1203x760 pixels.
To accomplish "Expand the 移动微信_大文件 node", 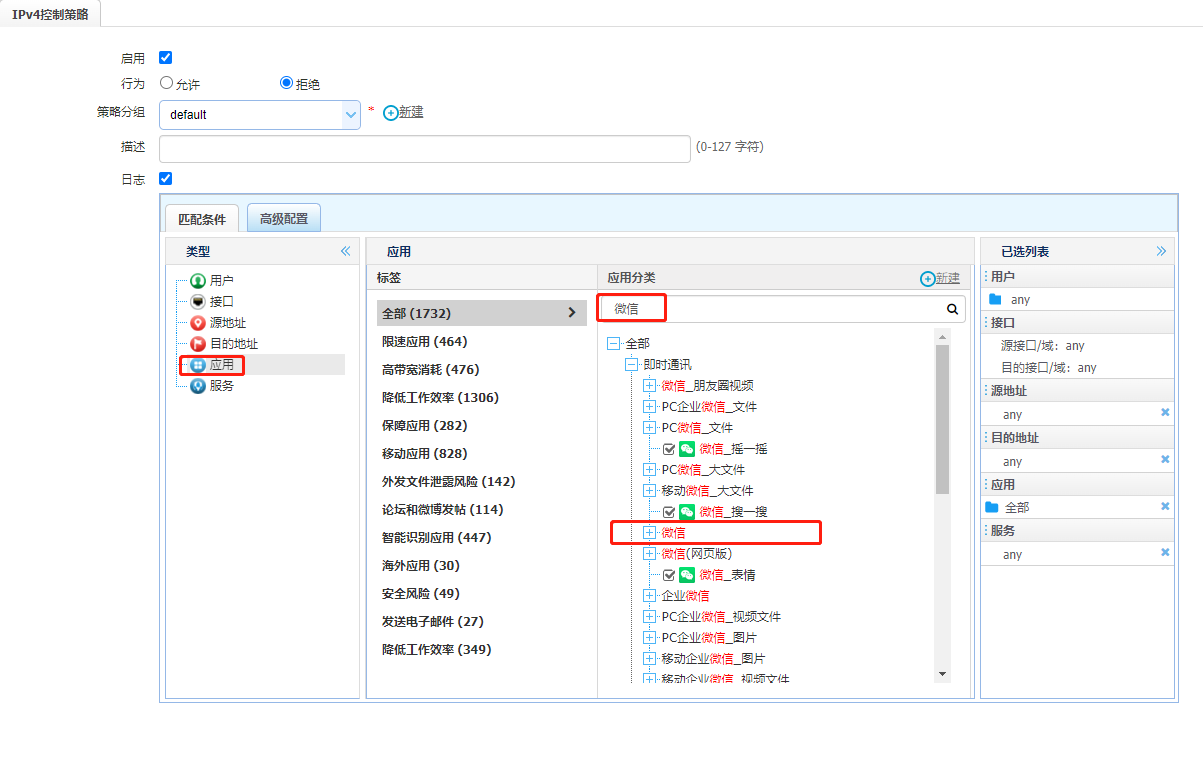I will point(649,491).
